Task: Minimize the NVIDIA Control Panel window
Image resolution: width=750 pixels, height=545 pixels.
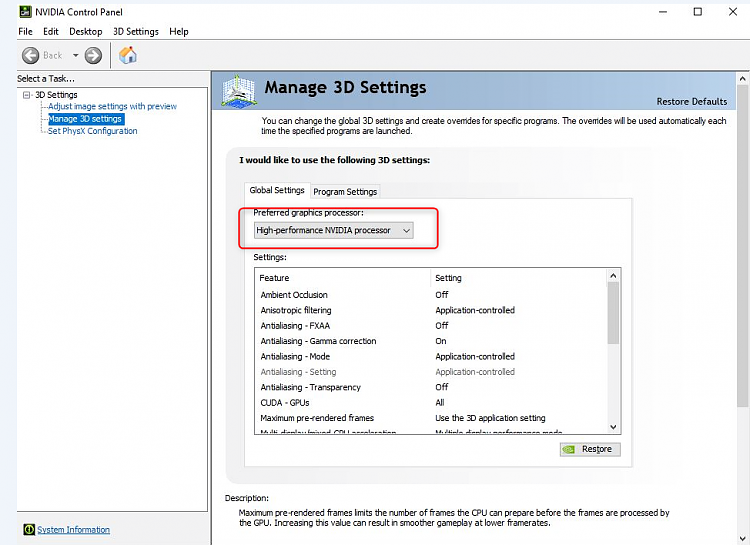Action: [662, 12]
